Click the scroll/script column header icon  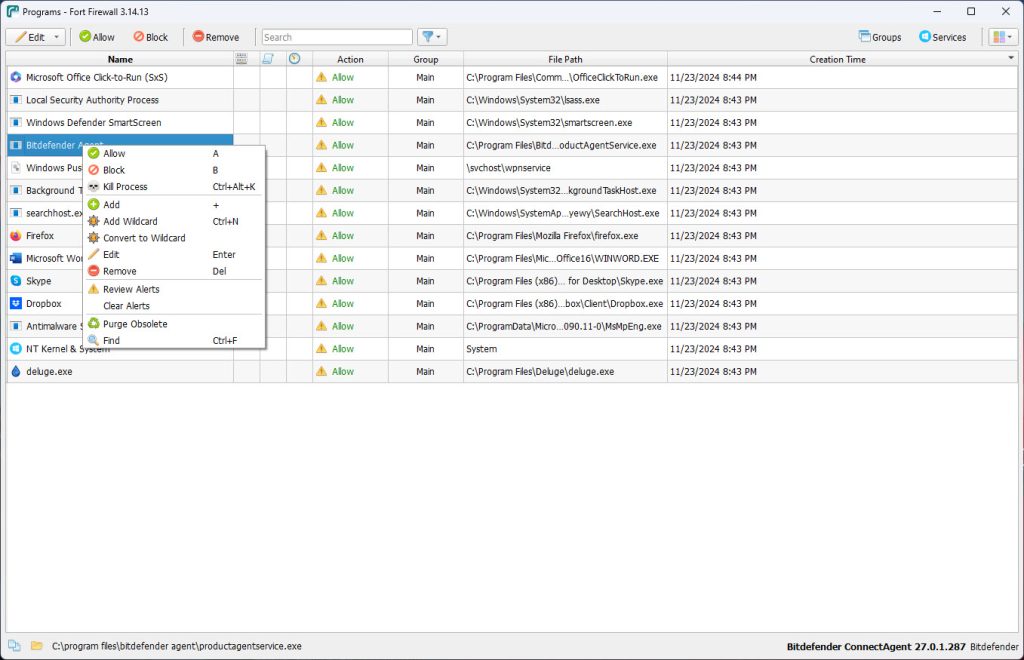268,59
